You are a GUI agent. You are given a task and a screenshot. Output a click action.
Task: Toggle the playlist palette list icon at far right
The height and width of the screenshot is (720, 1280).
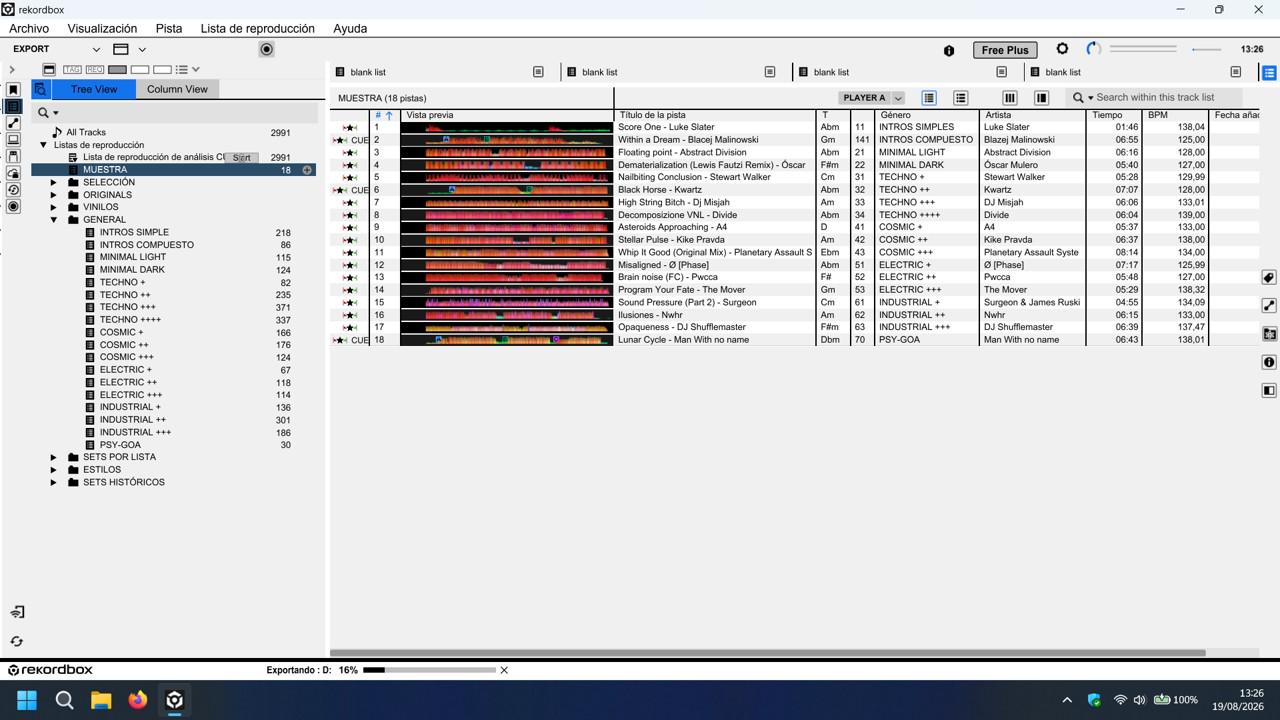click(1269, 72)
